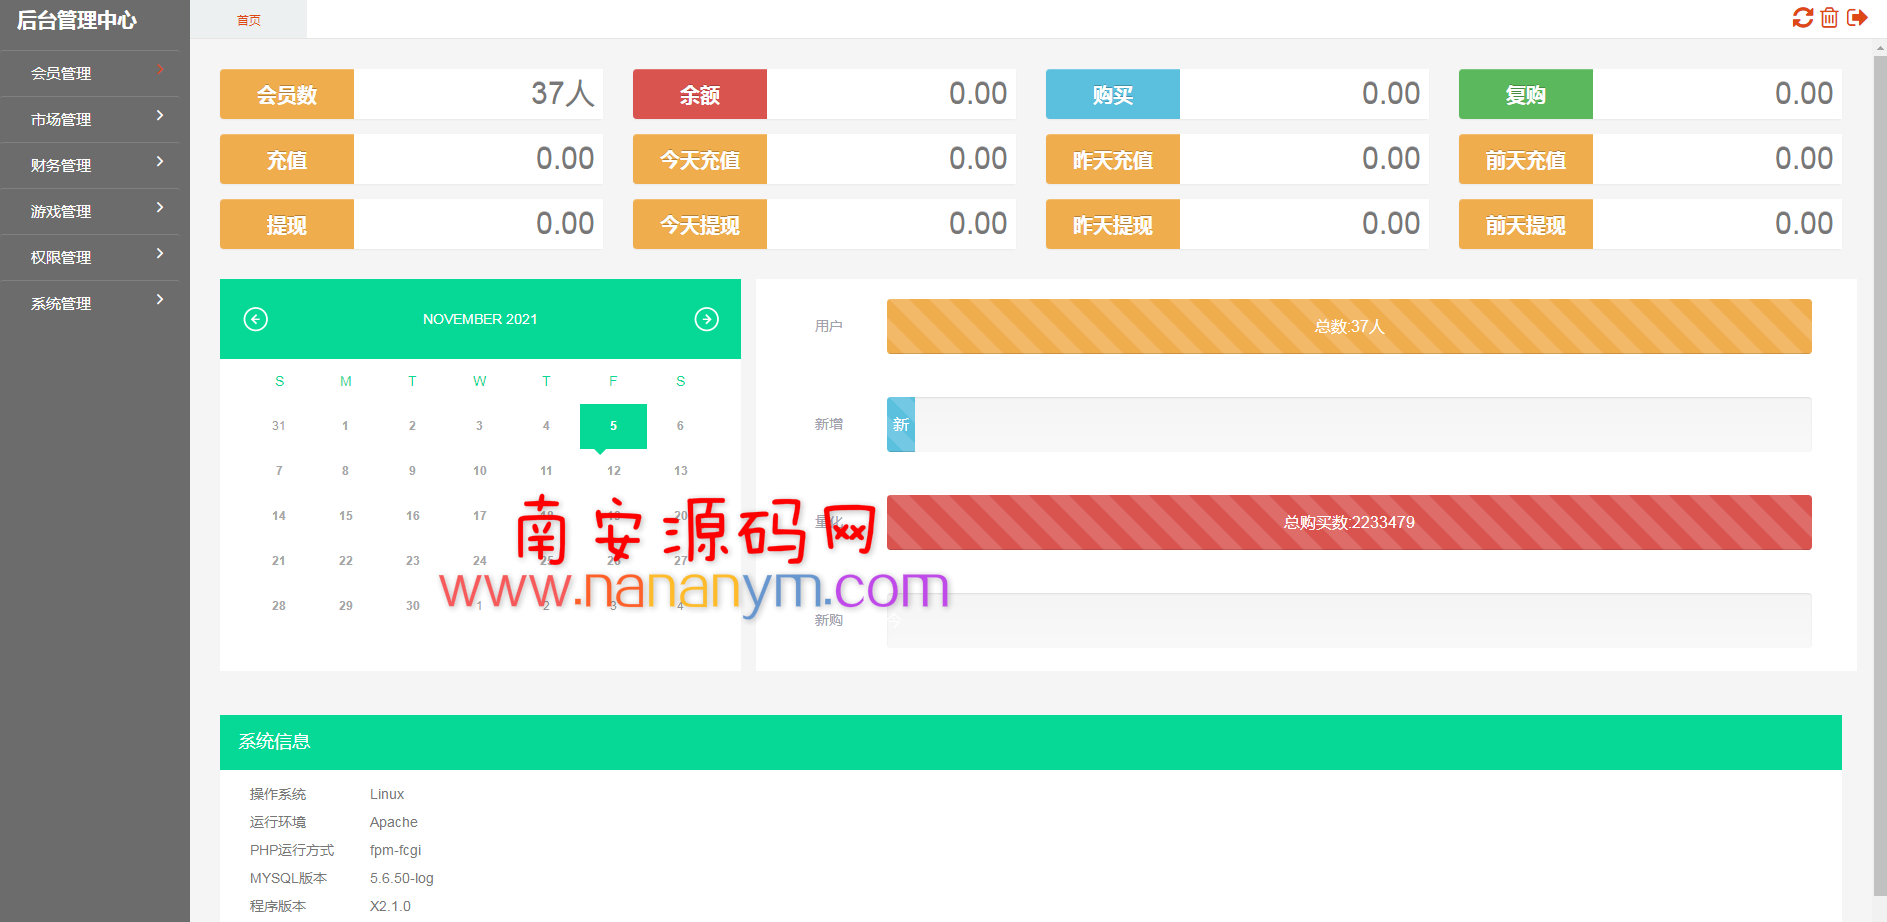
Task: Expand 权限管理 sidebar menu arrow
Action: [x=160, y=253]
